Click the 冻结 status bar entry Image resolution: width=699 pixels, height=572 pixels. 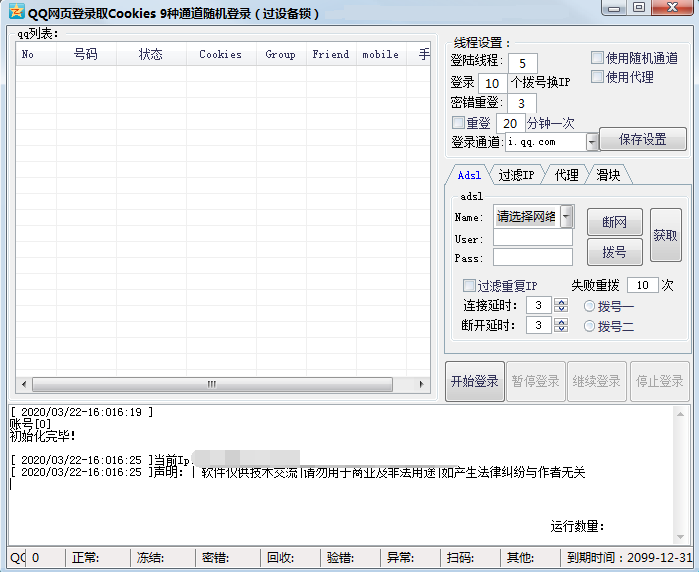pos(151,558)
